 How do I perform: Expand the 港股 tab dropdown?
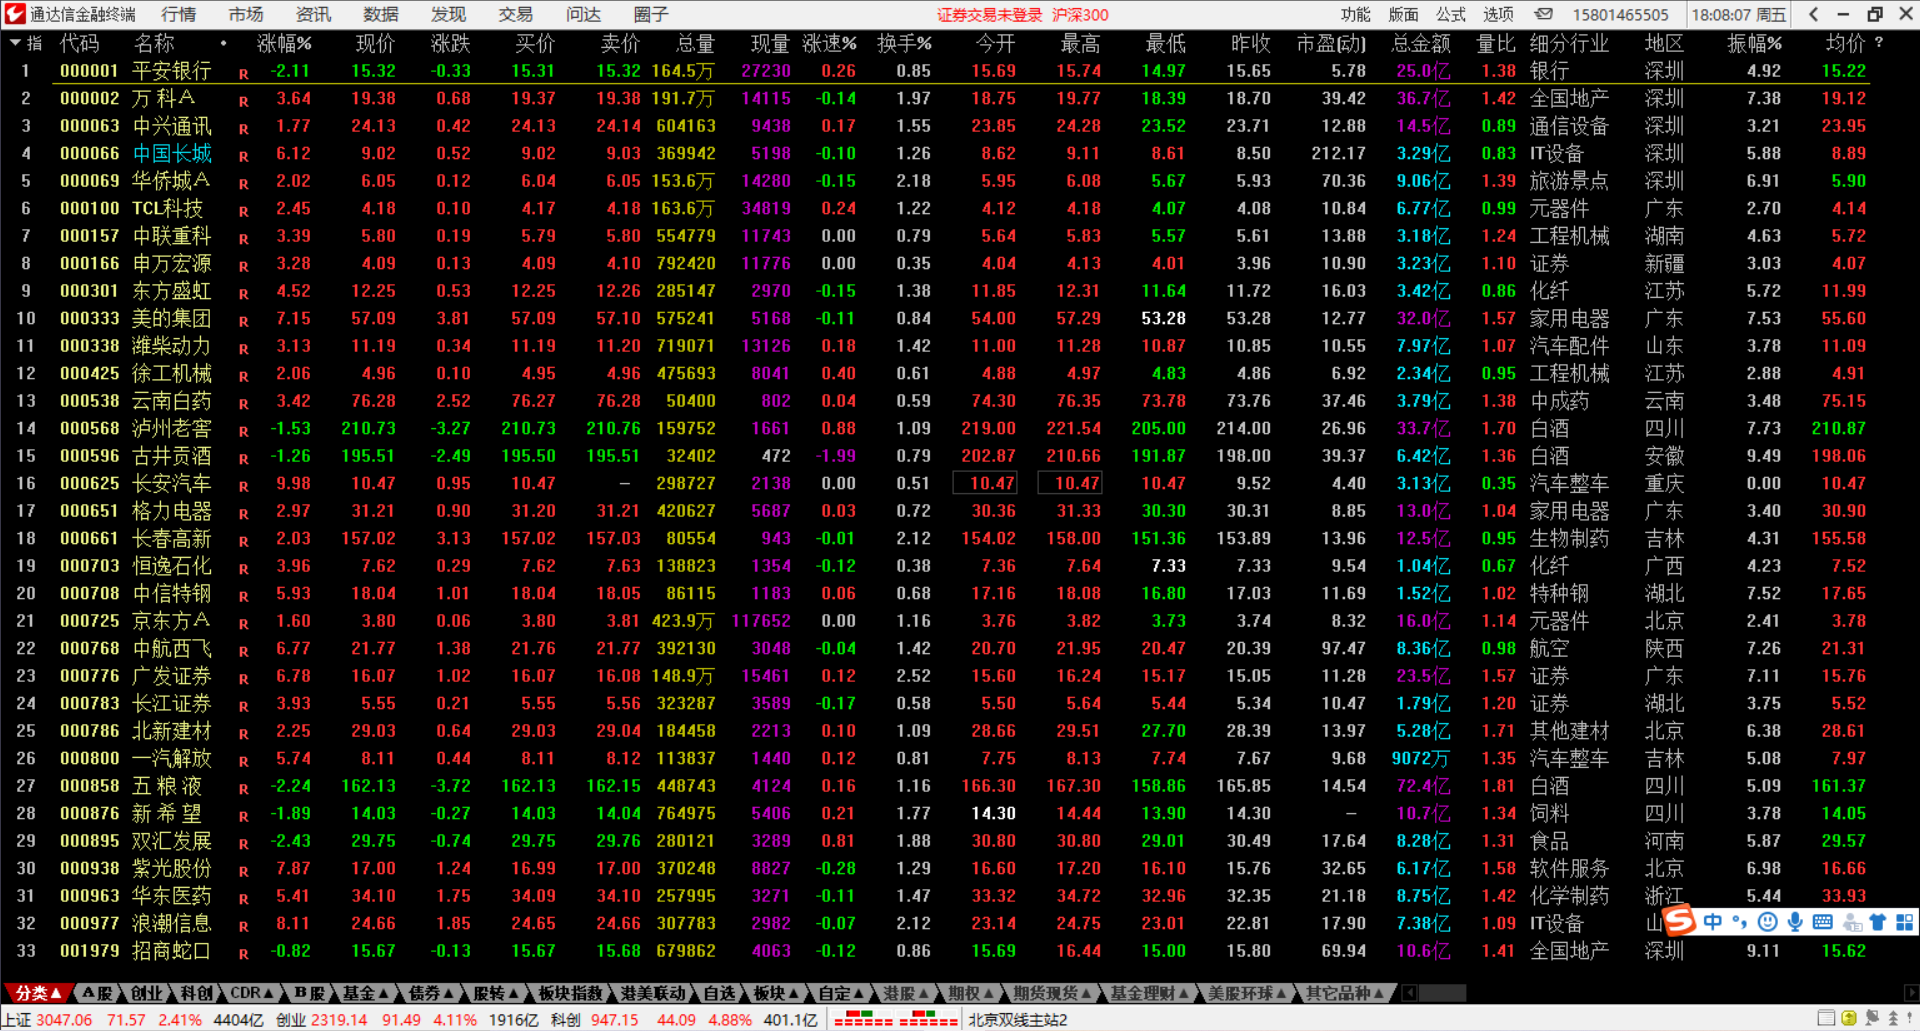(x=923, y=993)
